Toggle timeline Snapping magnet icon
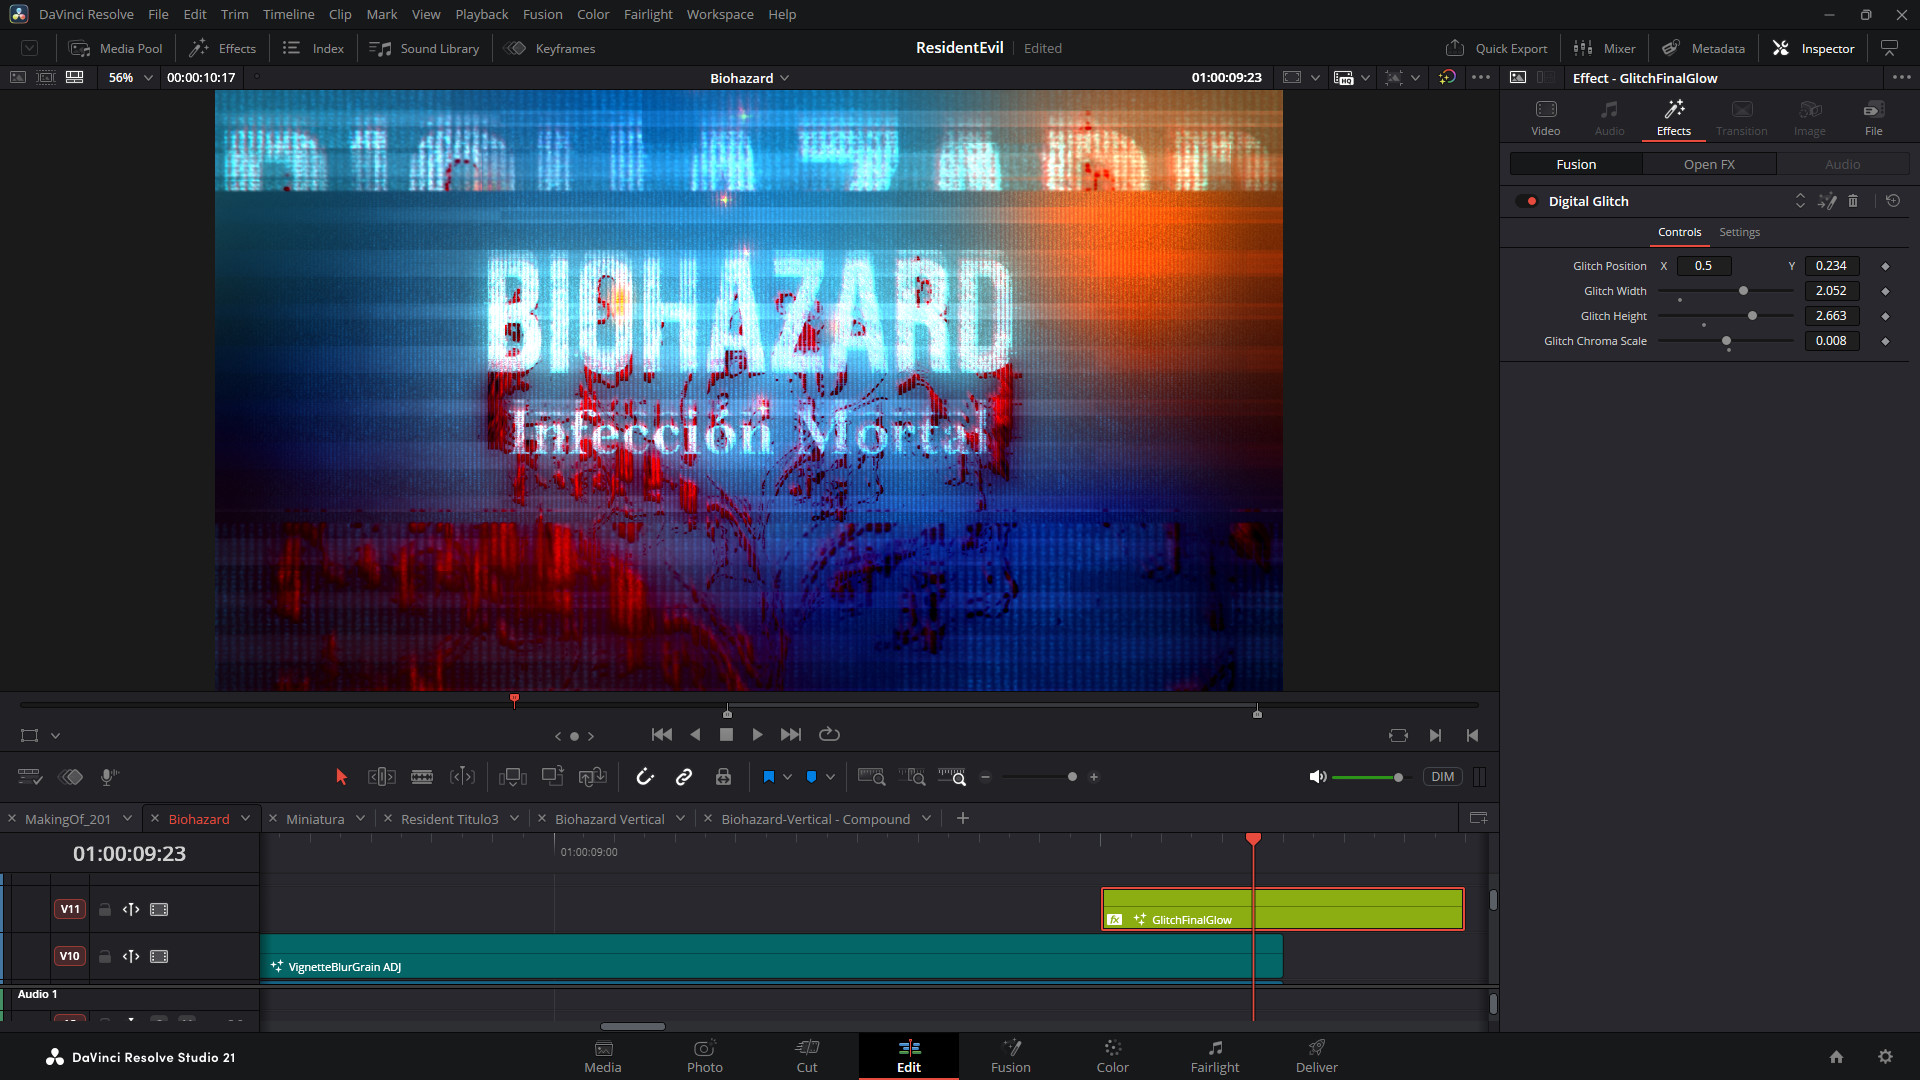The height and width of the screenshot is (1080, 1920). (645, 777)
